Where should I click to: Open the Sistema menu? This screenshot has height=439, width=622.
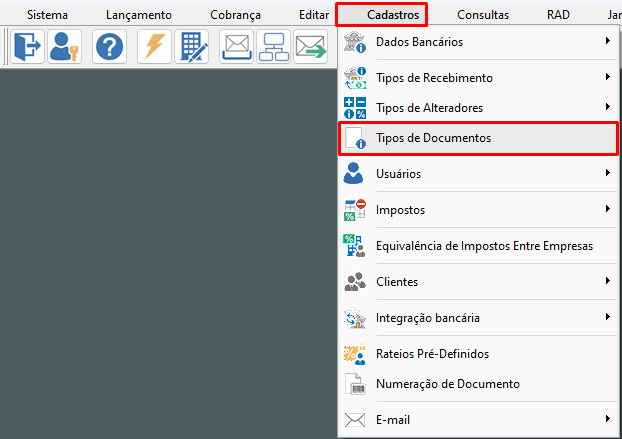pyautogui.click(x=47, y=15)
